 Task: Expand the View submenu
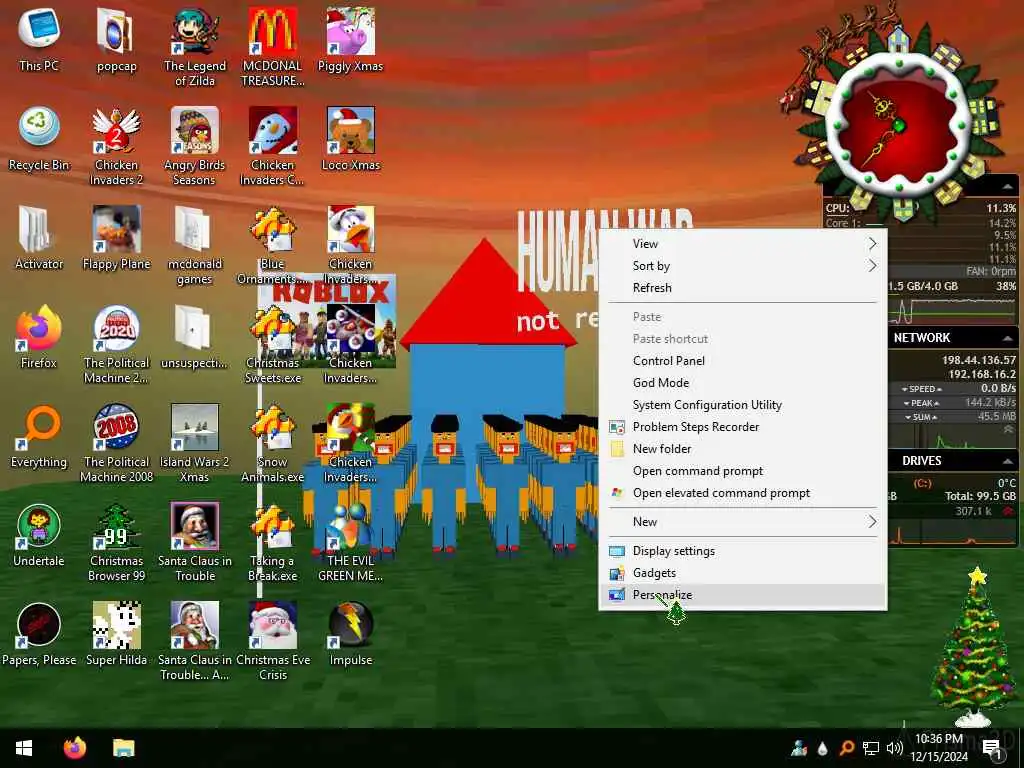pos(743,244)
